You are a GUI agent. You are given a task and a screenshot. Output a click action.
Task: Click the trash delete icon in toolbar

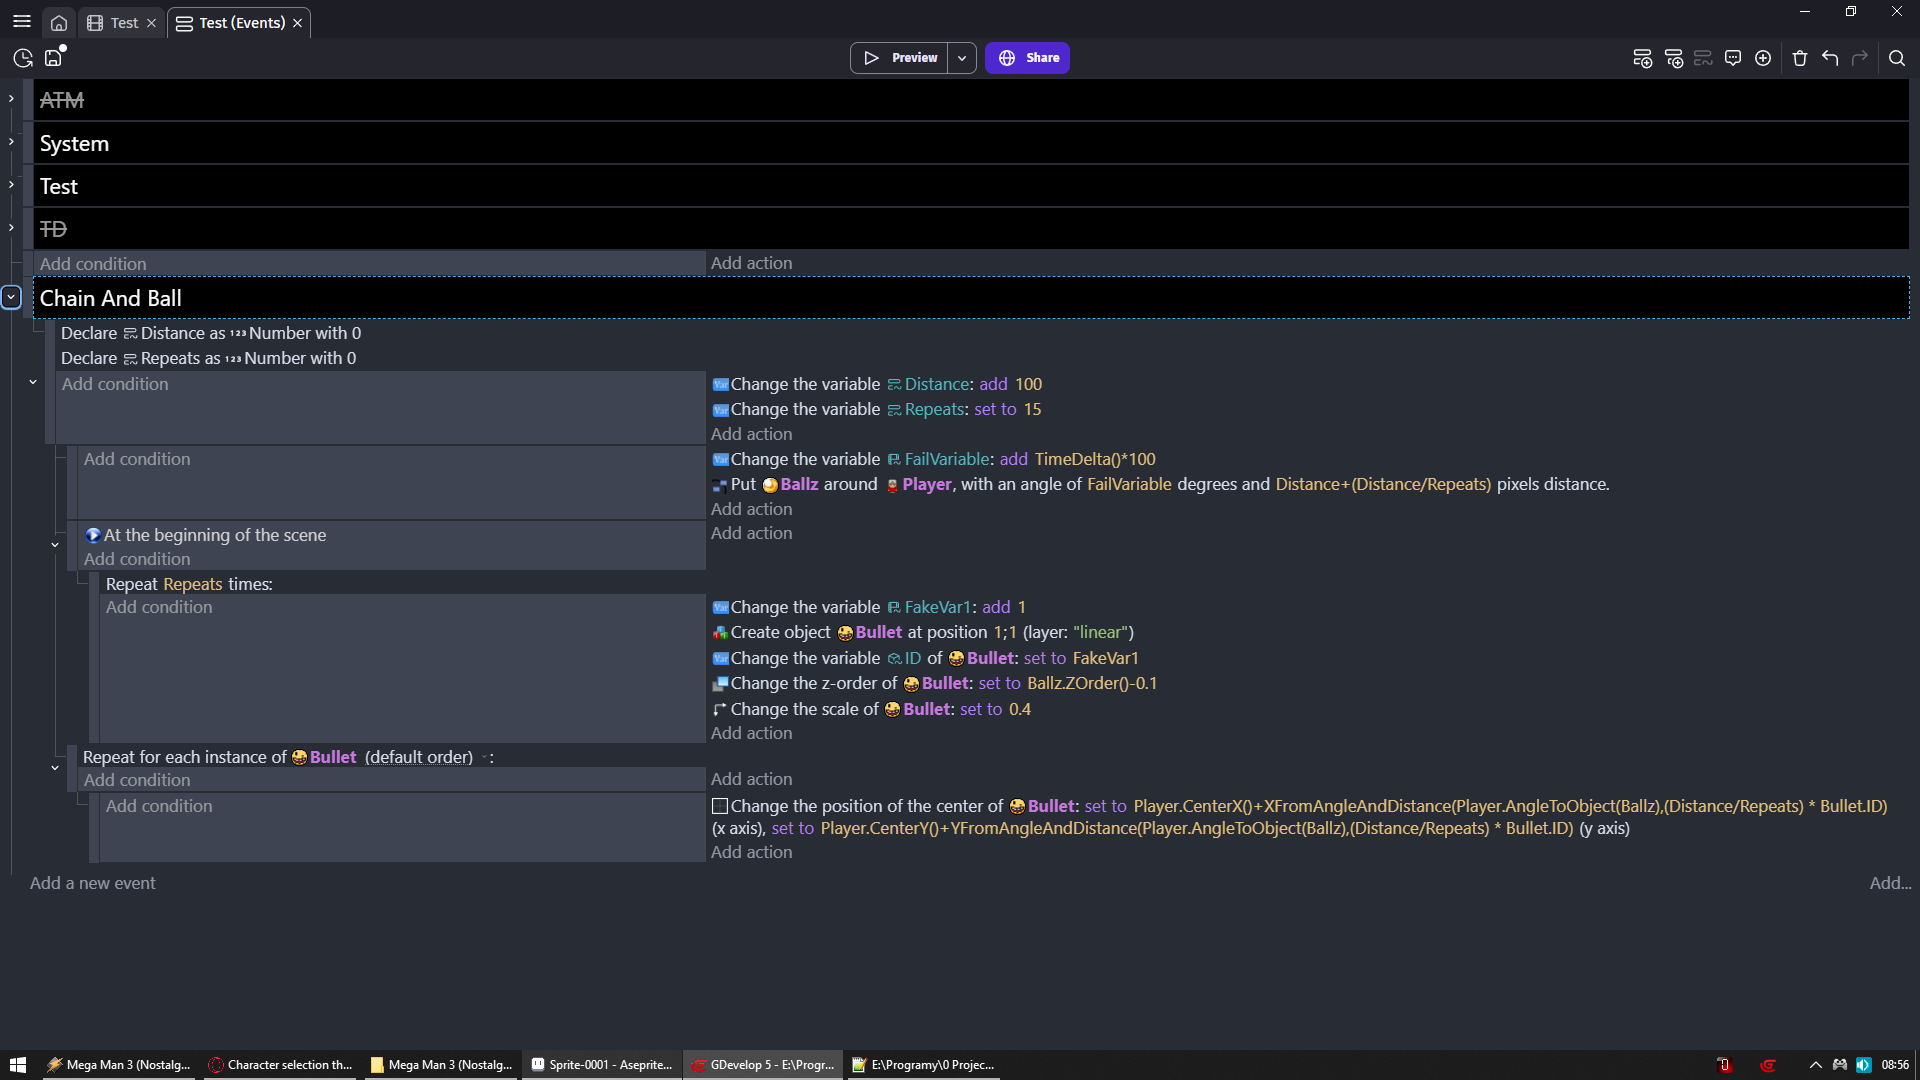coord(1800,58)
